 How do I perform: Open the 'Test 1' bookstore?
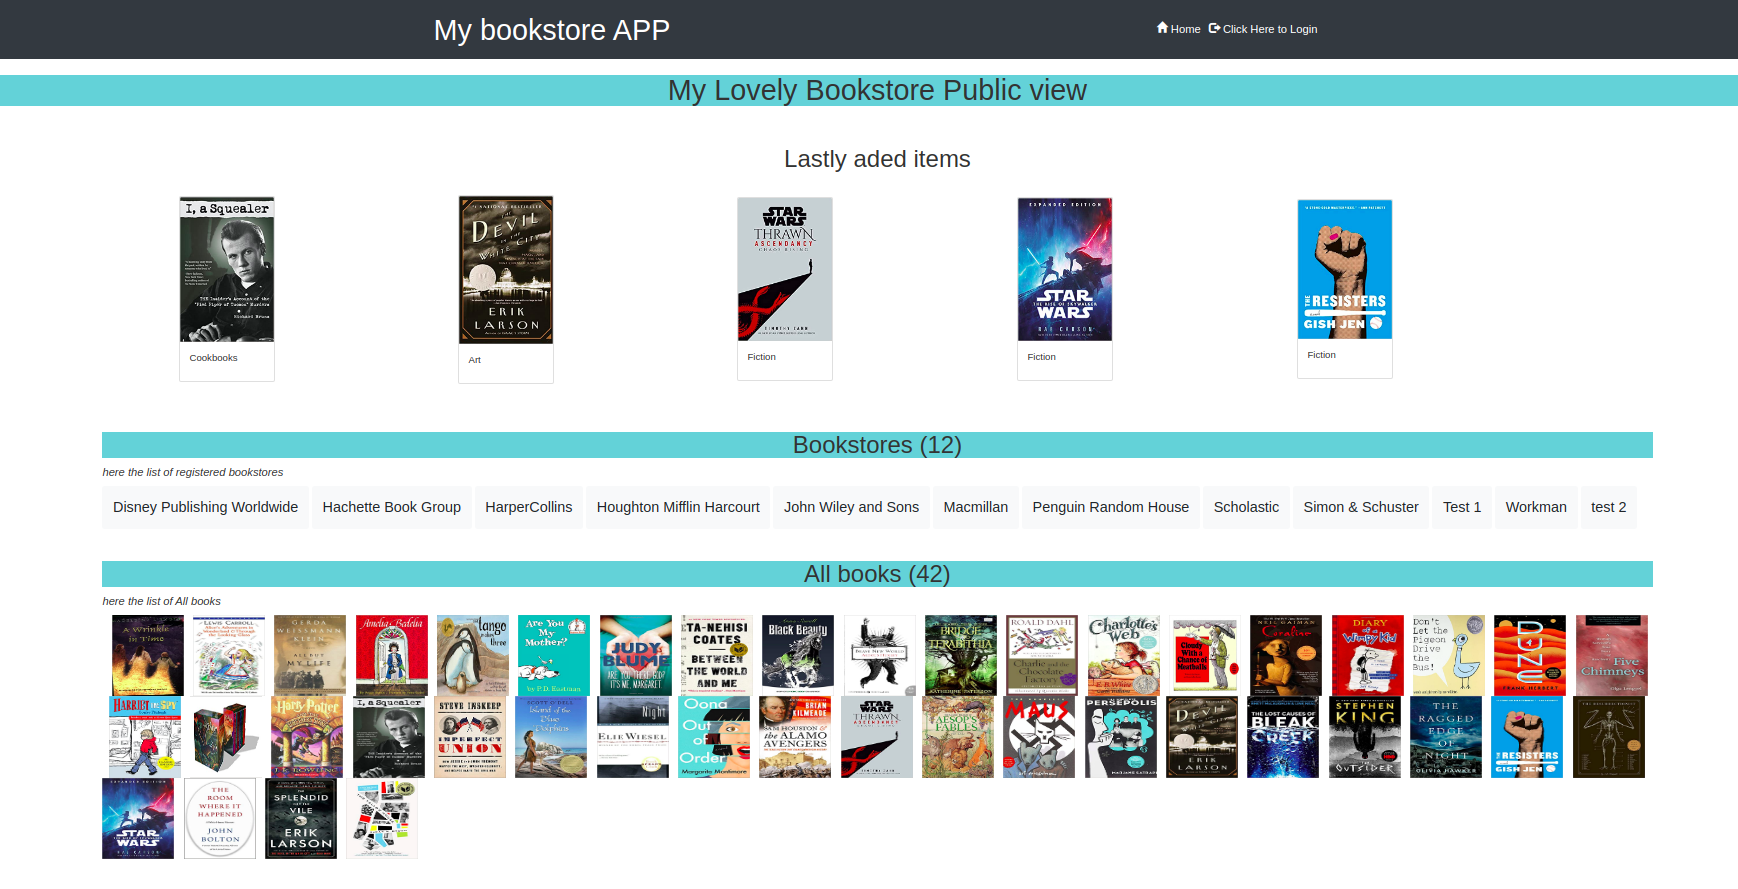[1462, 507]
